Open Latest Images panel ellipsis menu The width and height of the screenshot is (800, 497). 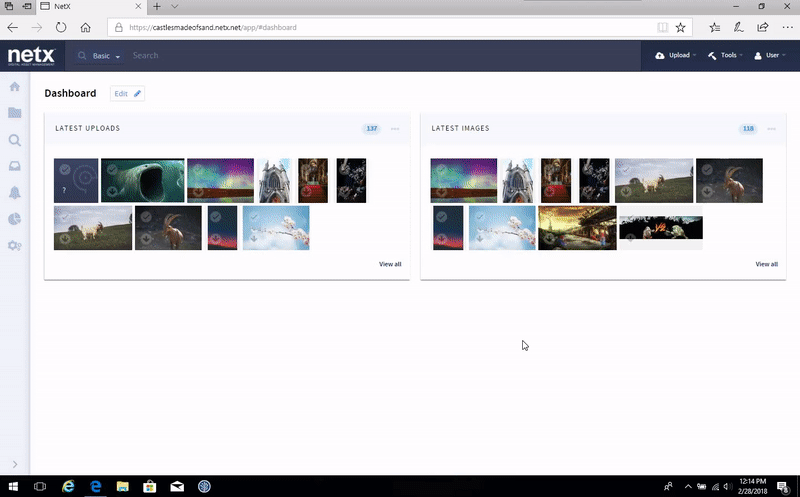coord(771,129)
